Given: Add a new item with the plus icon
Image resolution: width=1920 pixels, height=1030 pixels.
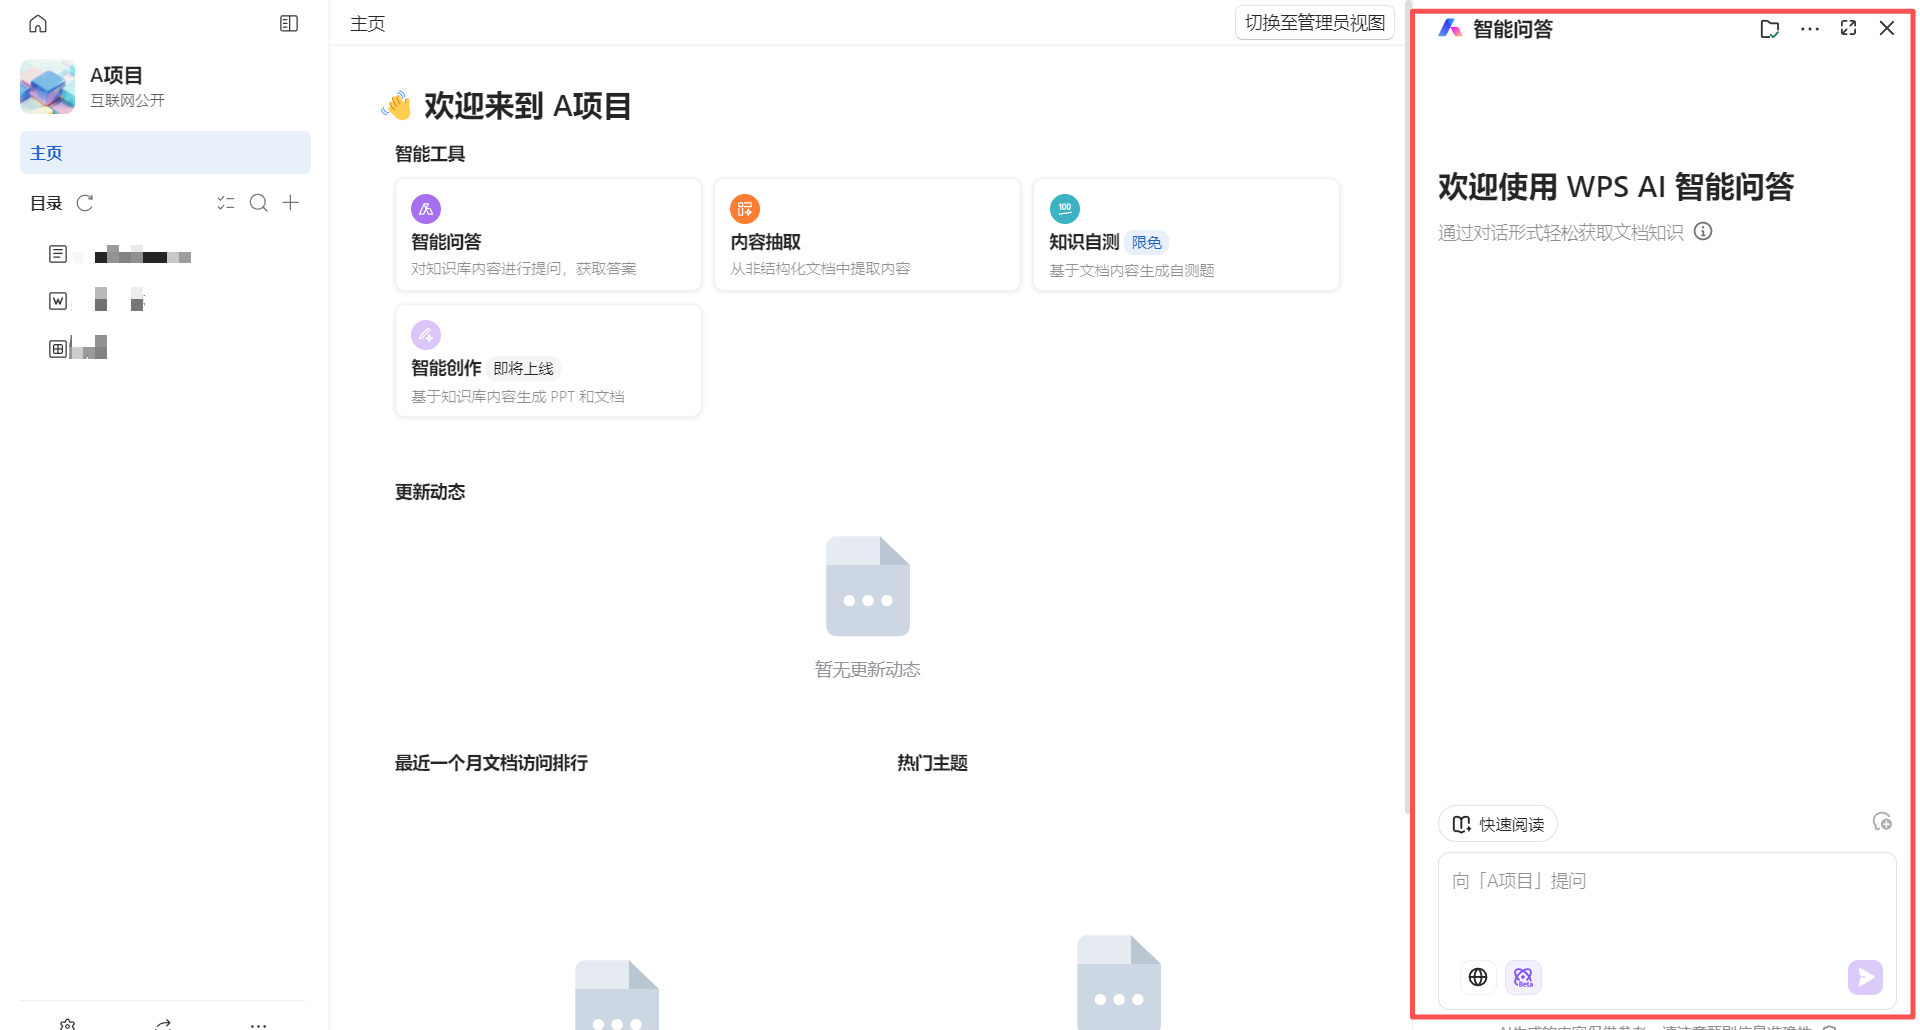Looking at the screenshot, I should pos(291,203).
